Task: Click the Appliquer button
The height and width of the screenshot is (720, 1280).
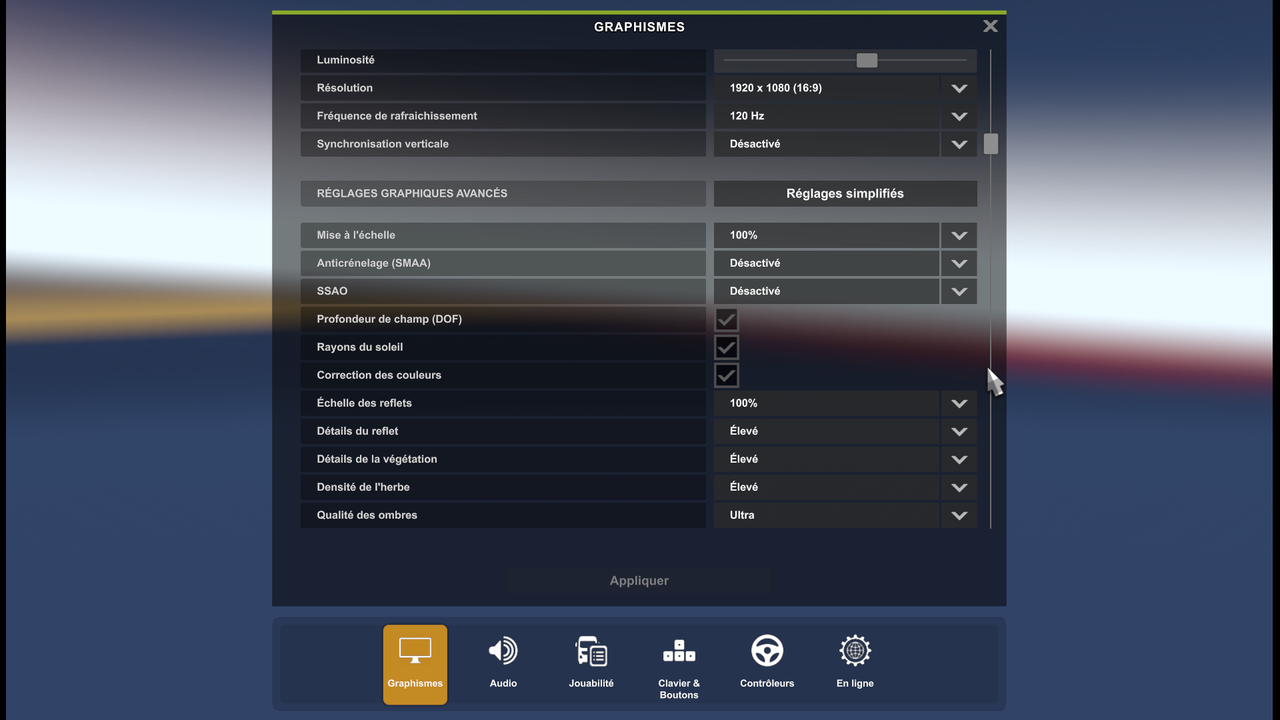Action: (x=639, y=581)
